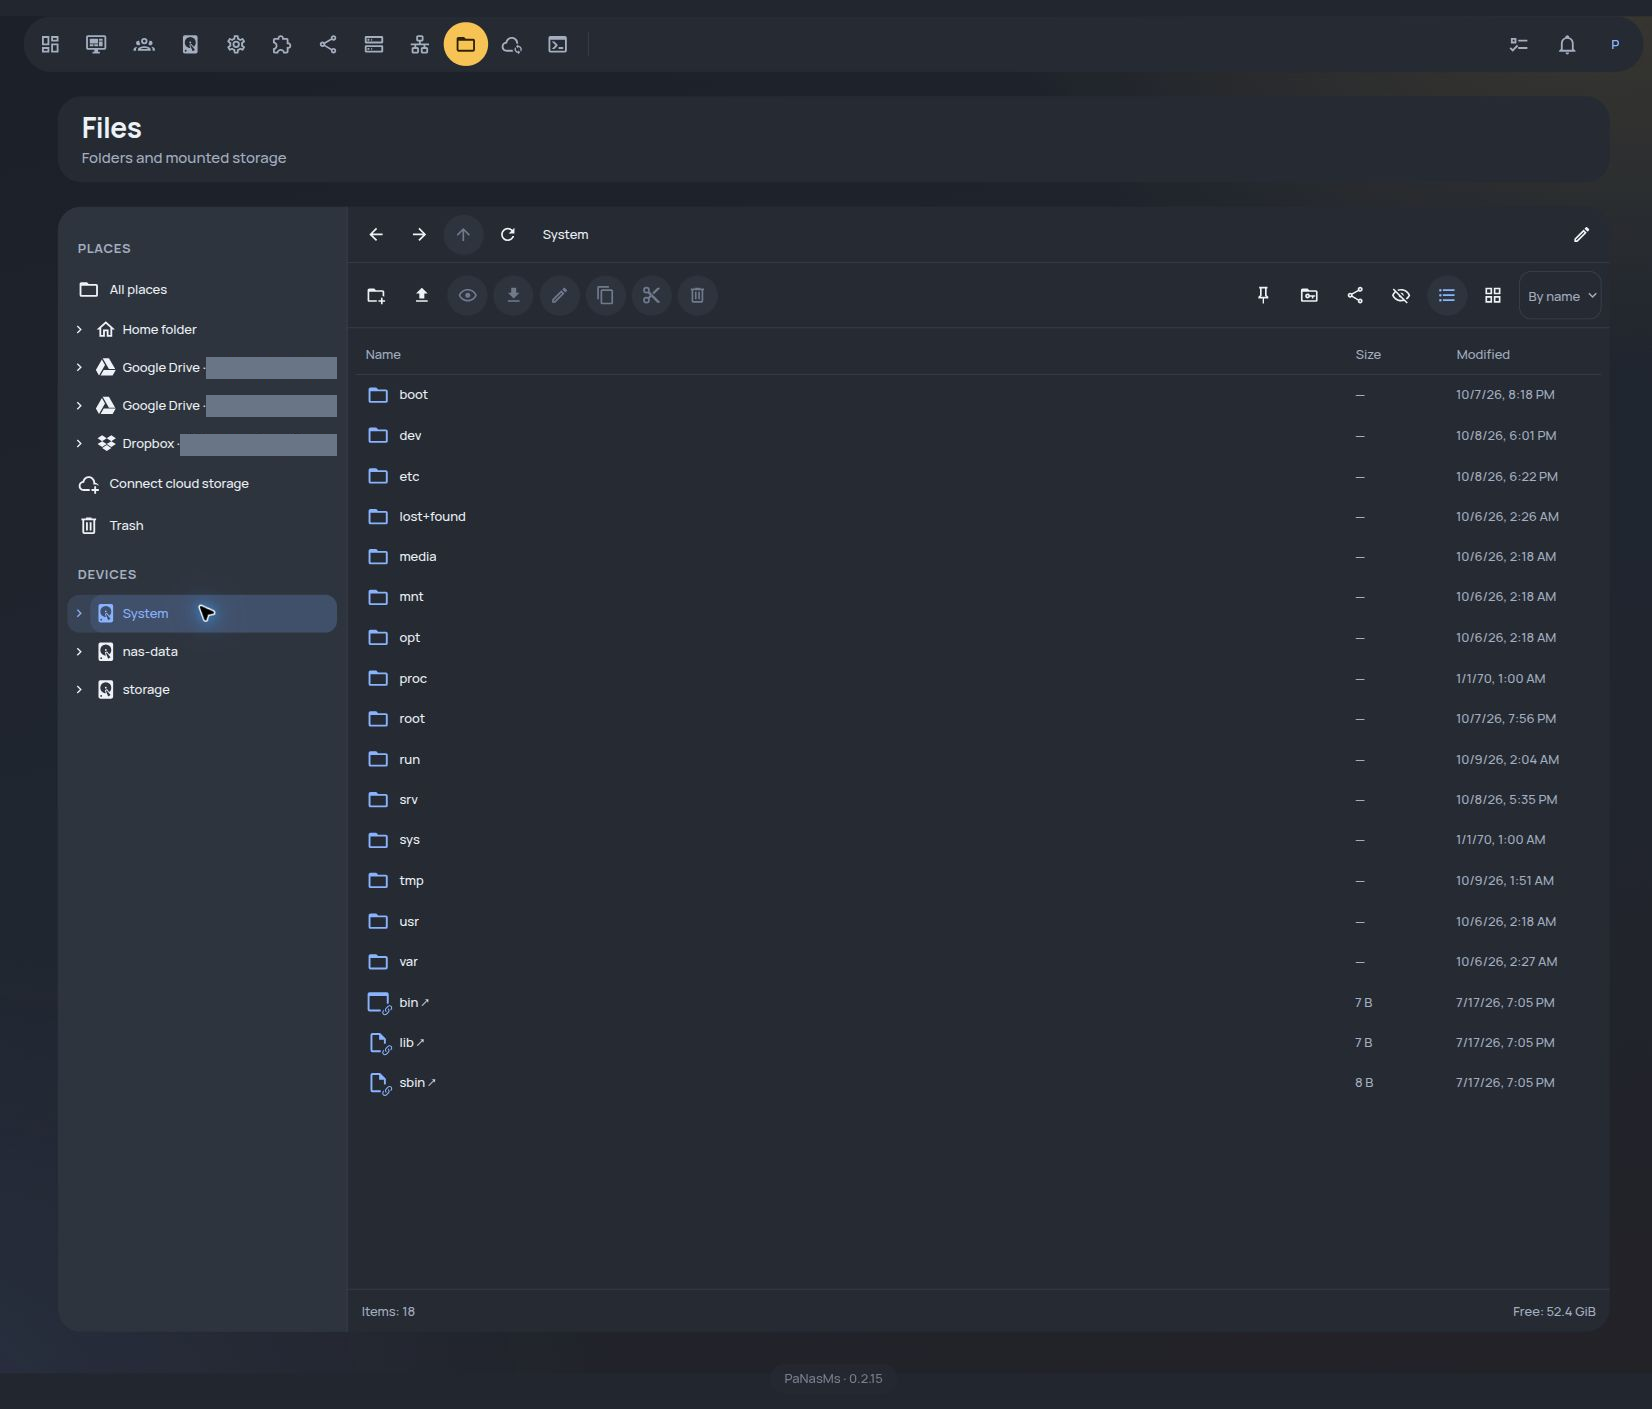This screenshot has height=1409, width=1652.
Task: Go back with the left arrow
Action: pos(376,234)
